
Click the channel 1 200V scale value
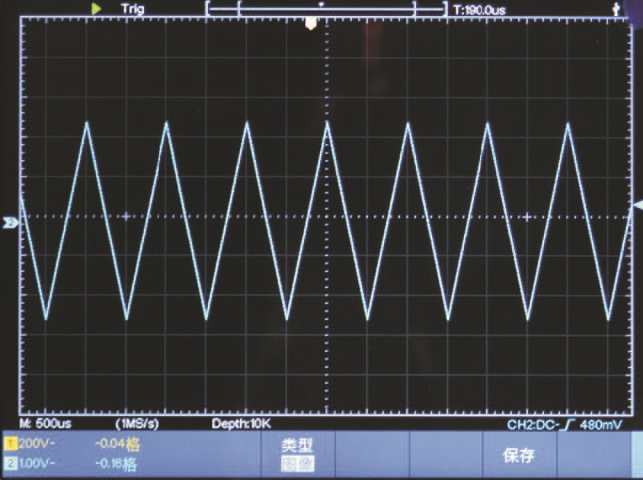point(36,444)
